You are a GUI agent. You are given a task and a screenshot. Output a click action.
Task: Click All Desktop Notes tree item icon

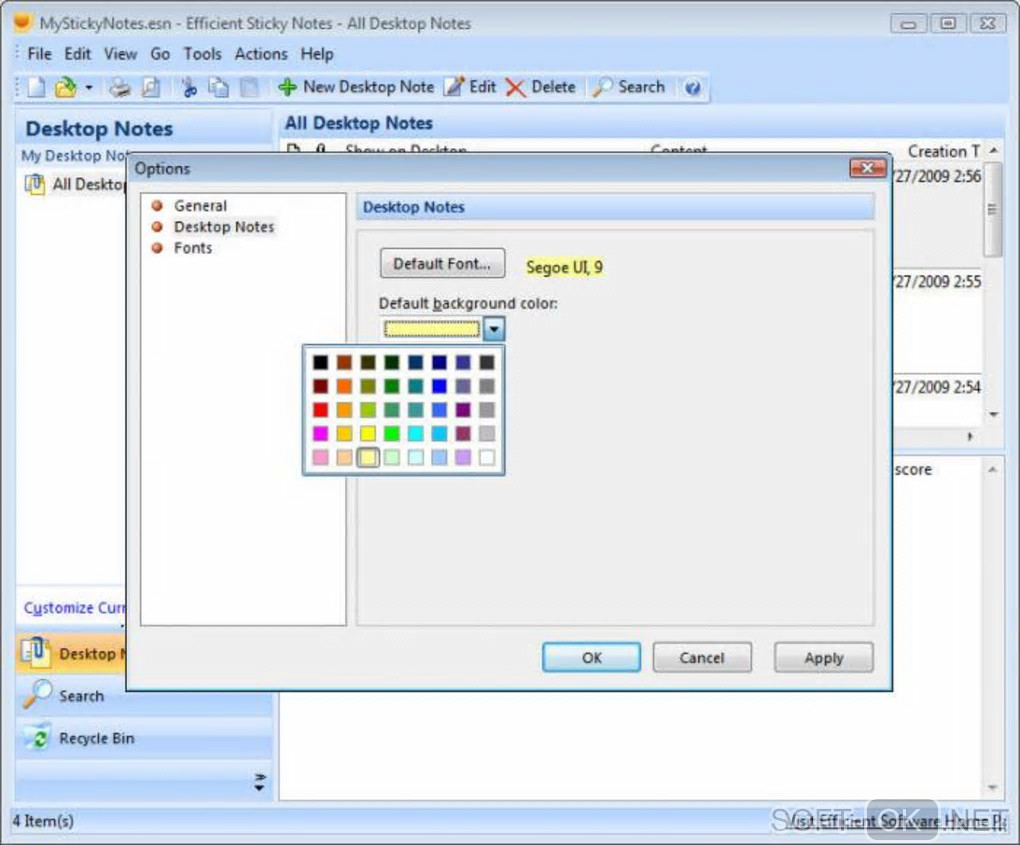pyautogui.click(x=34, y=184)
